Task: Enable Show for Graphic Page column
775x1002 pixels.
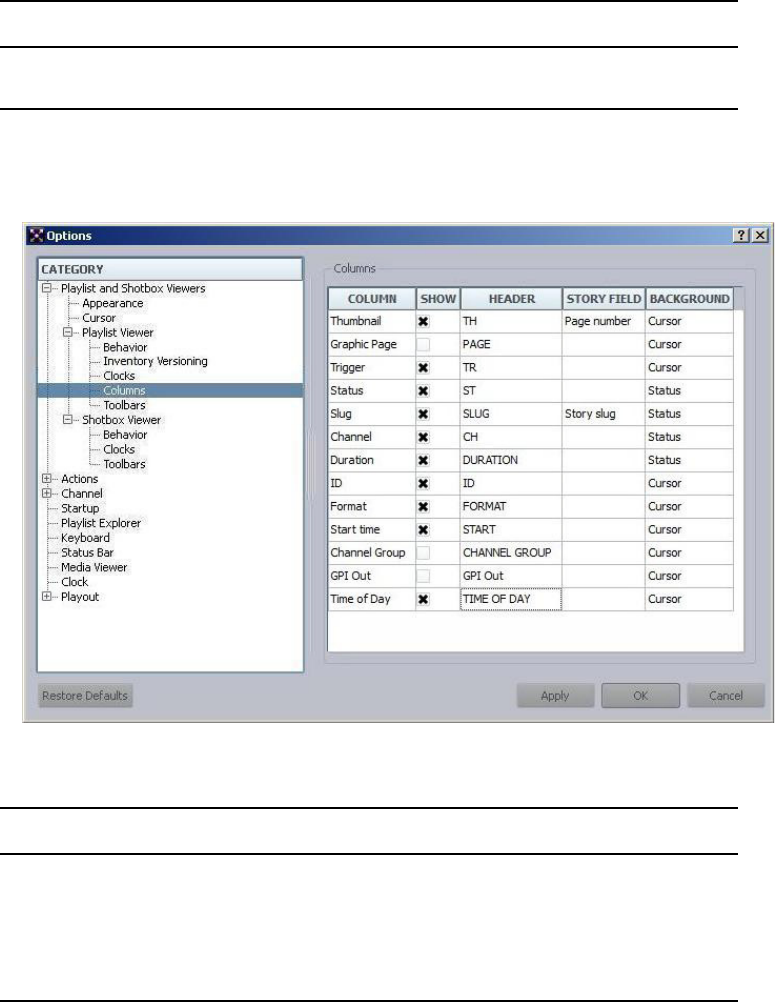Action: coord(423,344)
